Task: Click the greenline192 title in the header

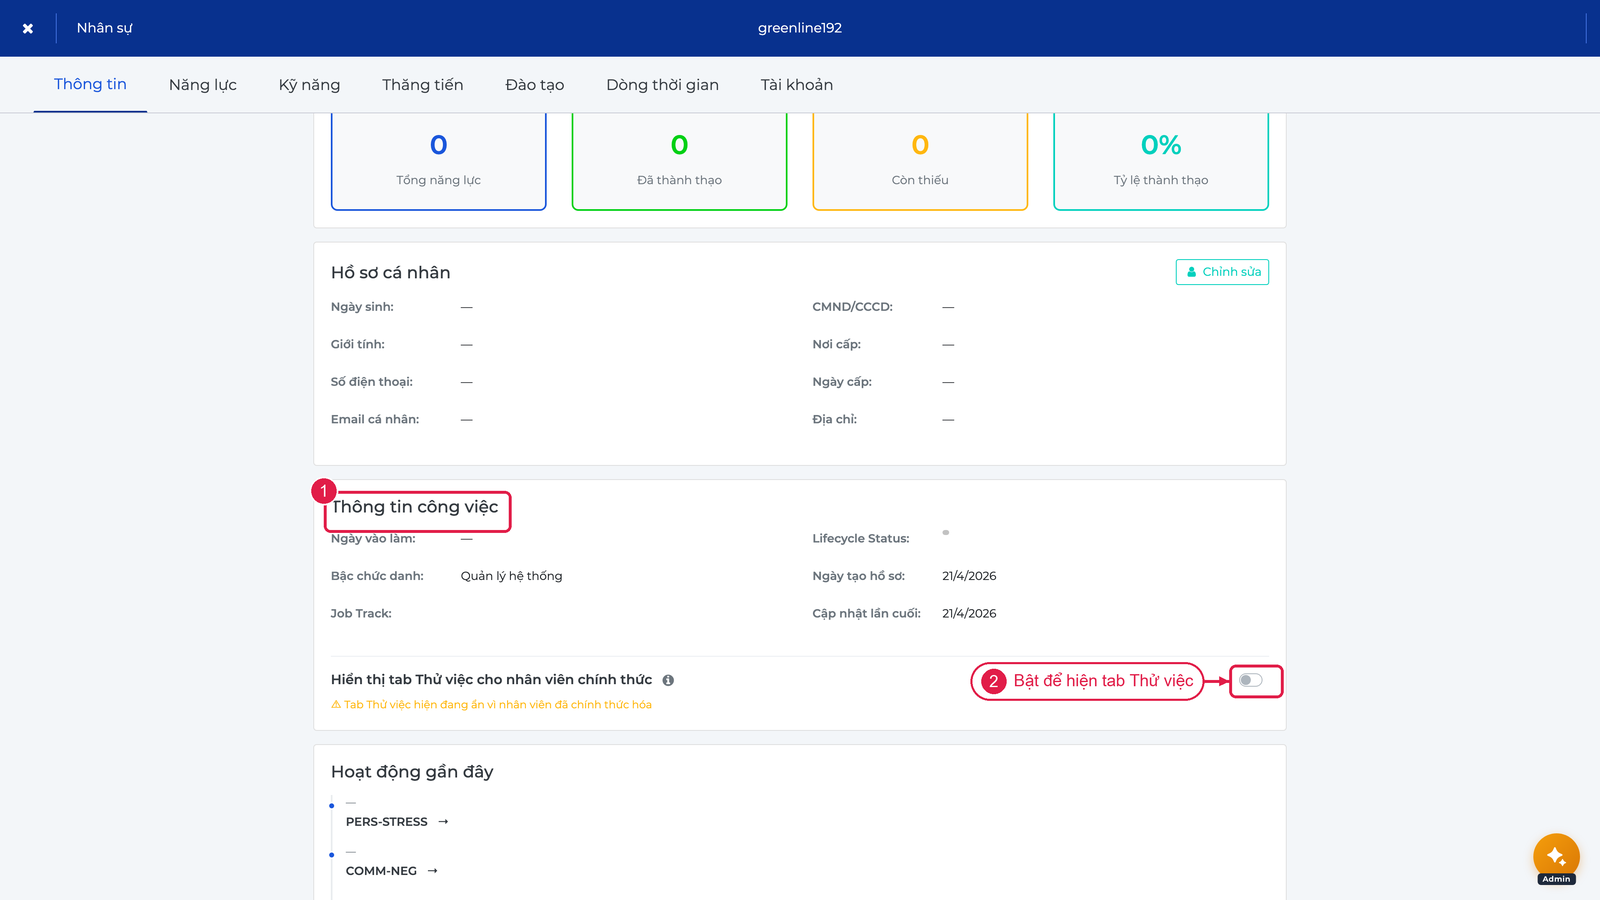Action: coord(800,28)
